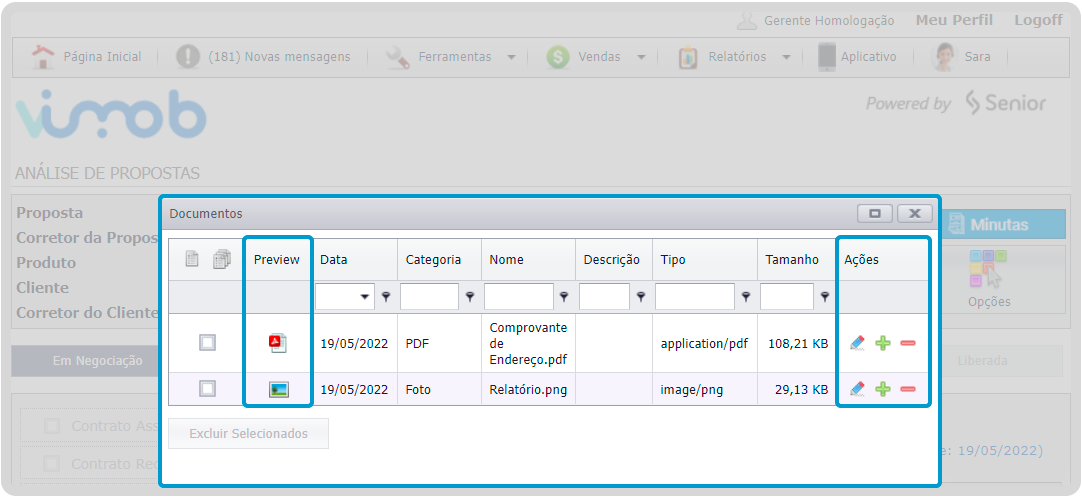
Task: Open filter options for Nome column
Action: click(x=564, y=297)
